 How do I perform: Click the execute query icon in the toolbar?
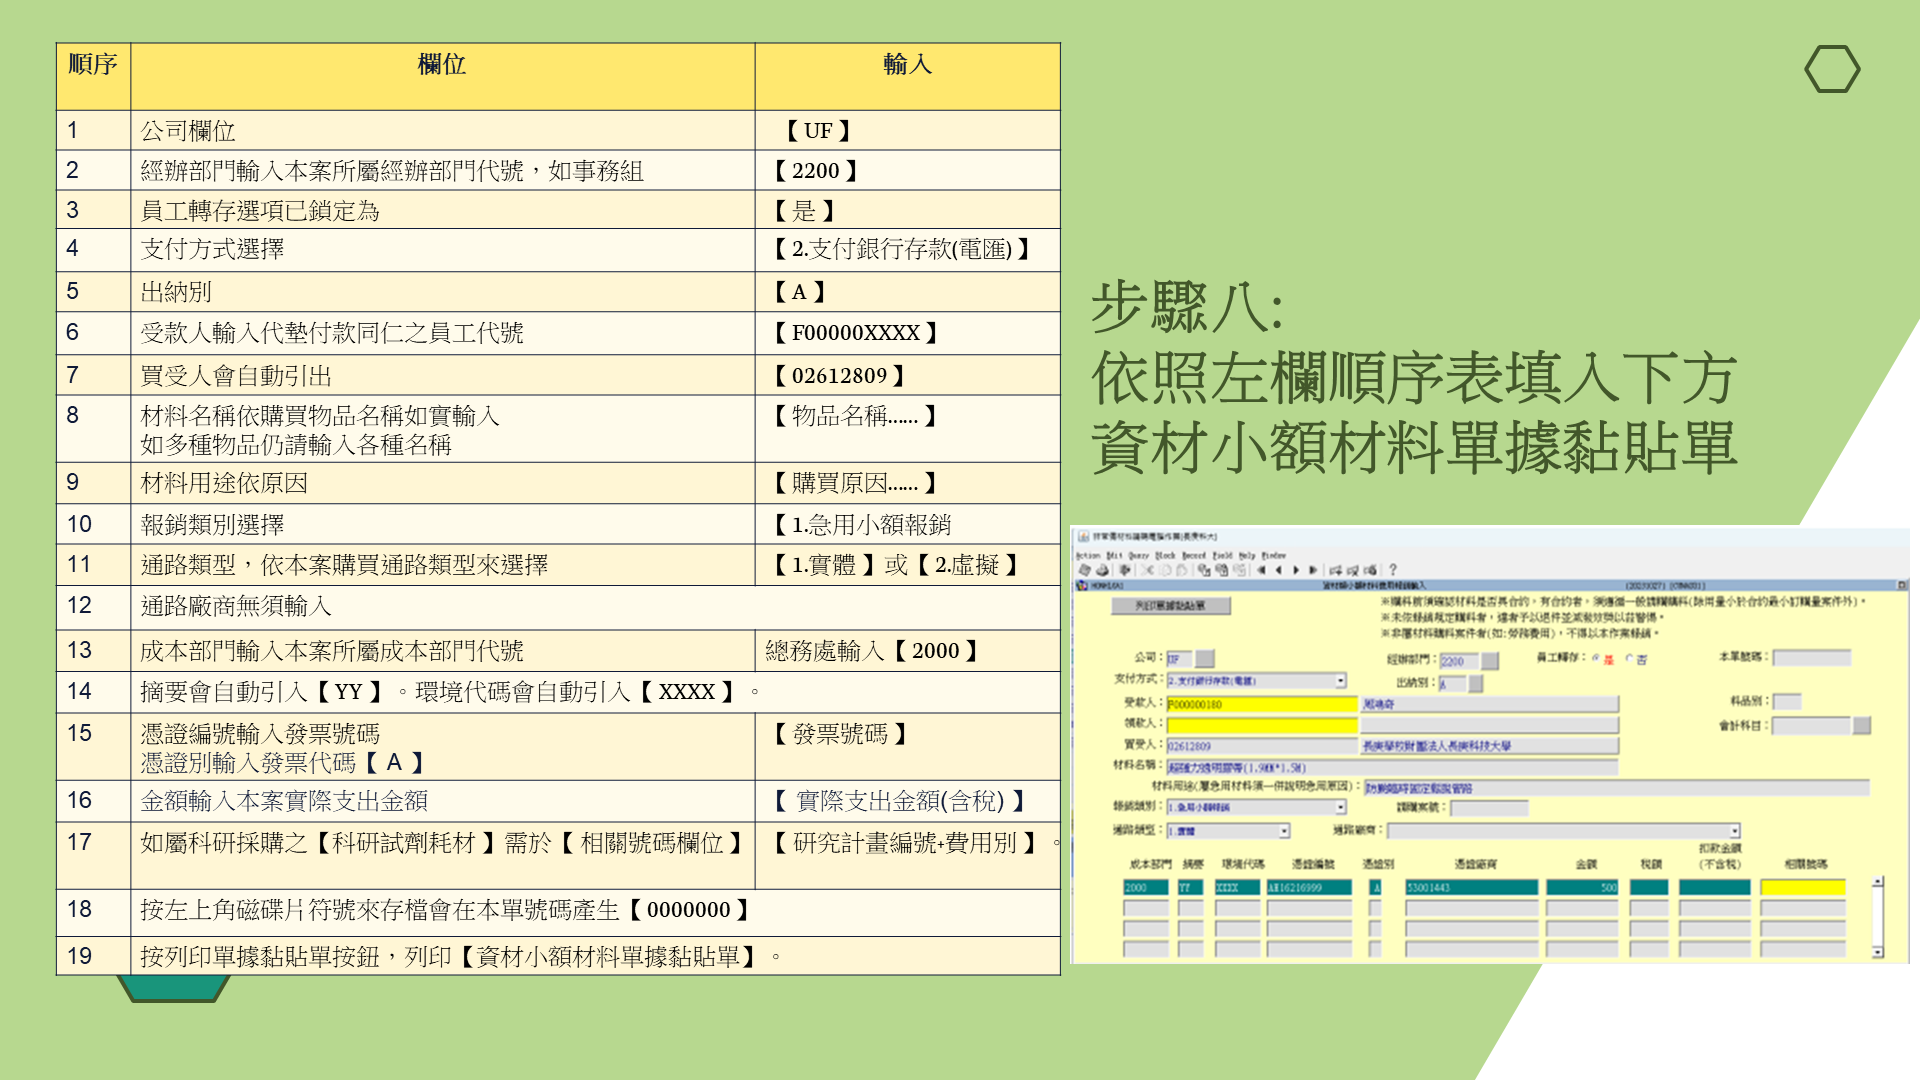(x=1222, y=570)
